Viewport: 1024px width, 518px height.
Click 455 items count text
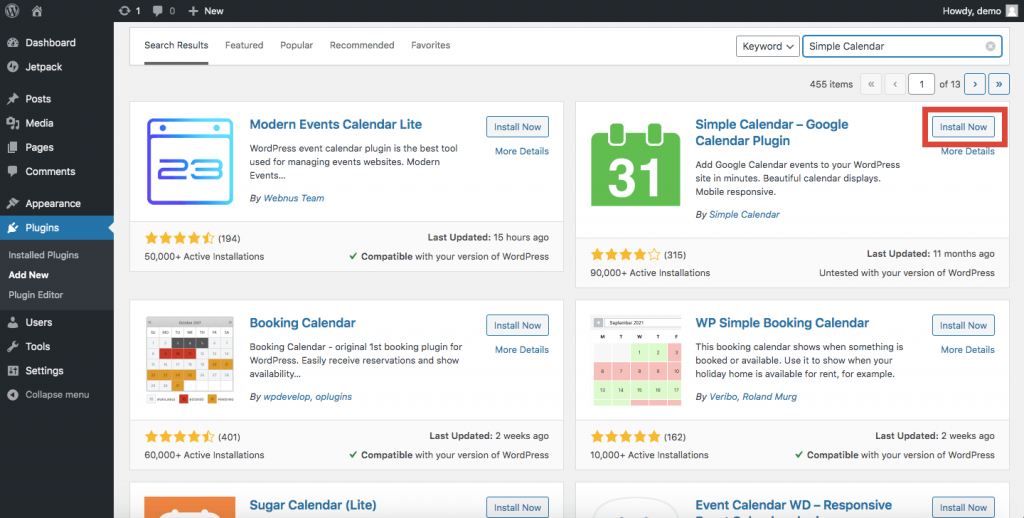pyautogui.click(x=831, y=84)
